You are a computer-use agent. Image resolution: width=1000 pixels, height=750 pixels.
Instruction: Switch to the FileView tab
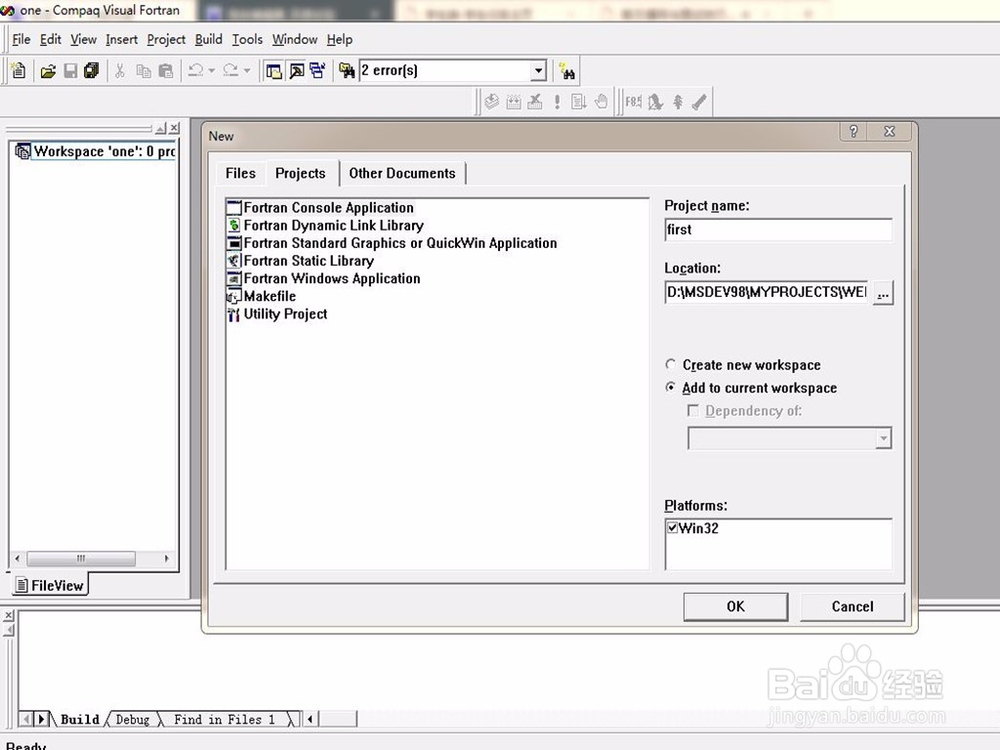coord(50,585)
